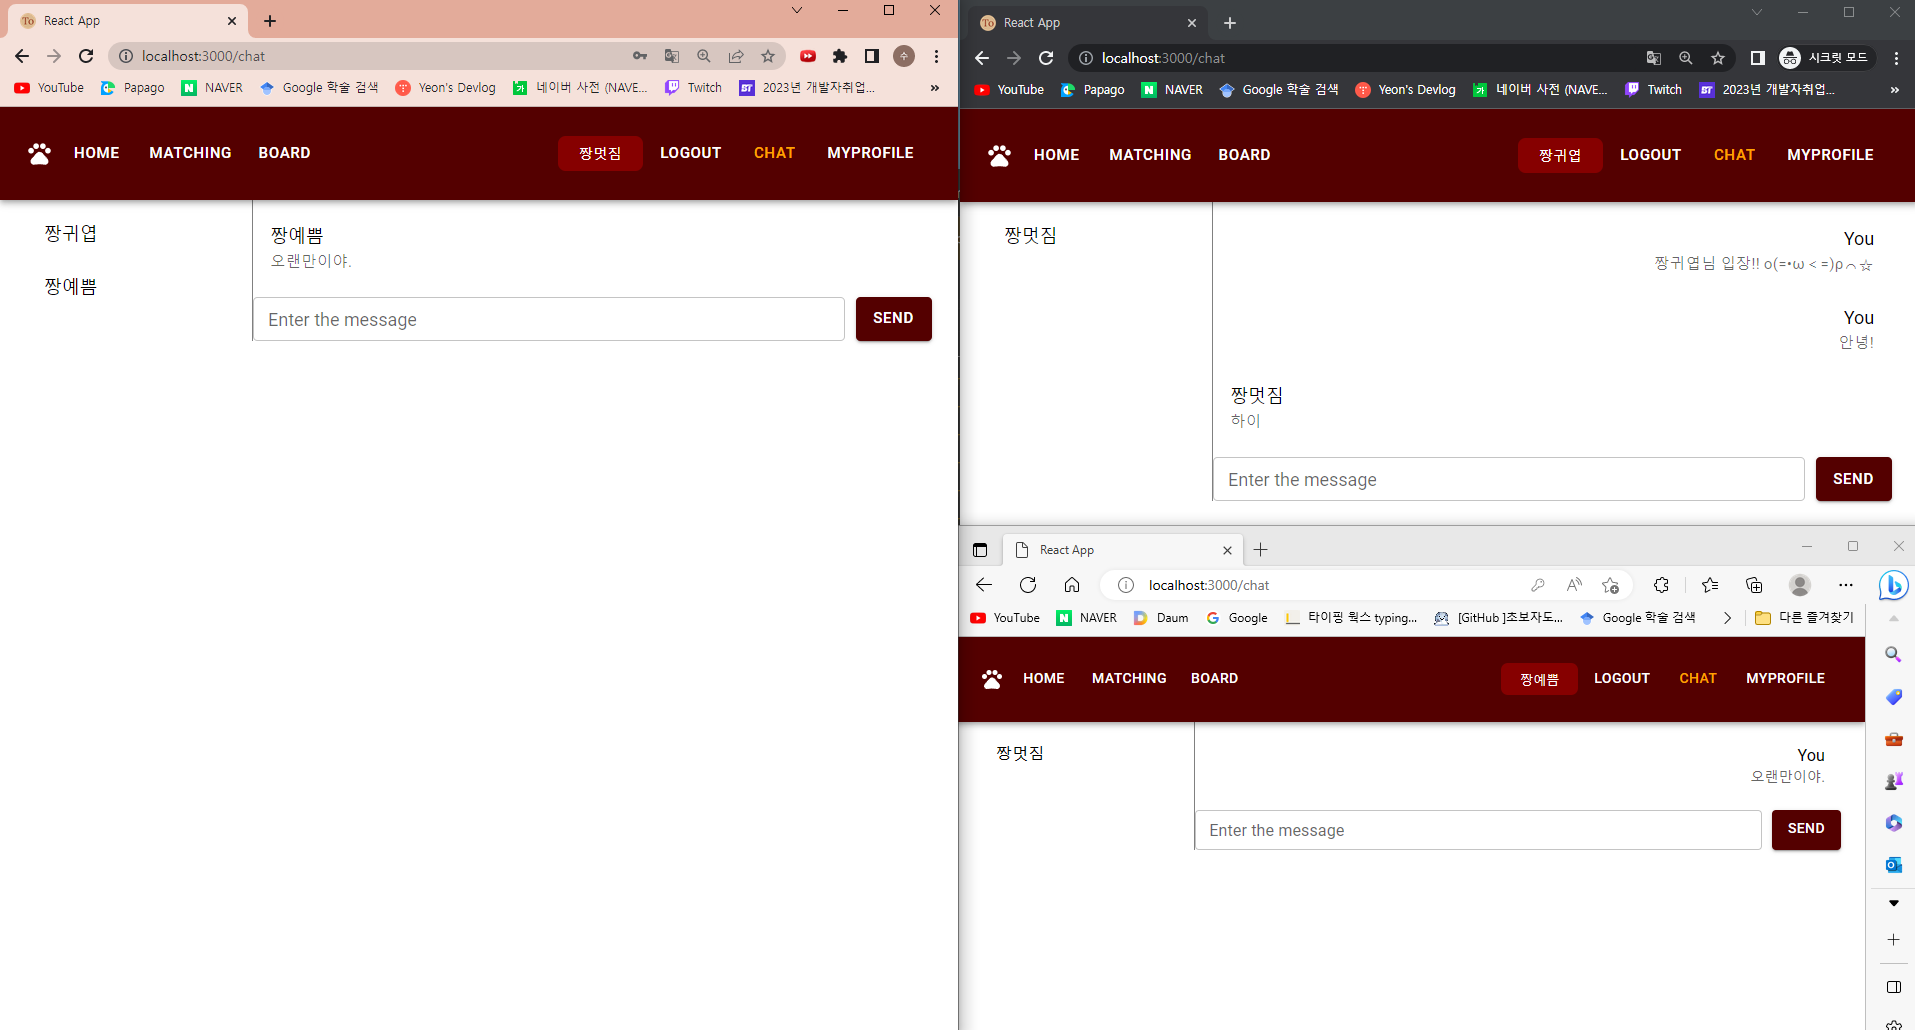Toggle side panel icon in left Chrome
This screenshot has height=1030, width=1915.
[x=872, y=56]
